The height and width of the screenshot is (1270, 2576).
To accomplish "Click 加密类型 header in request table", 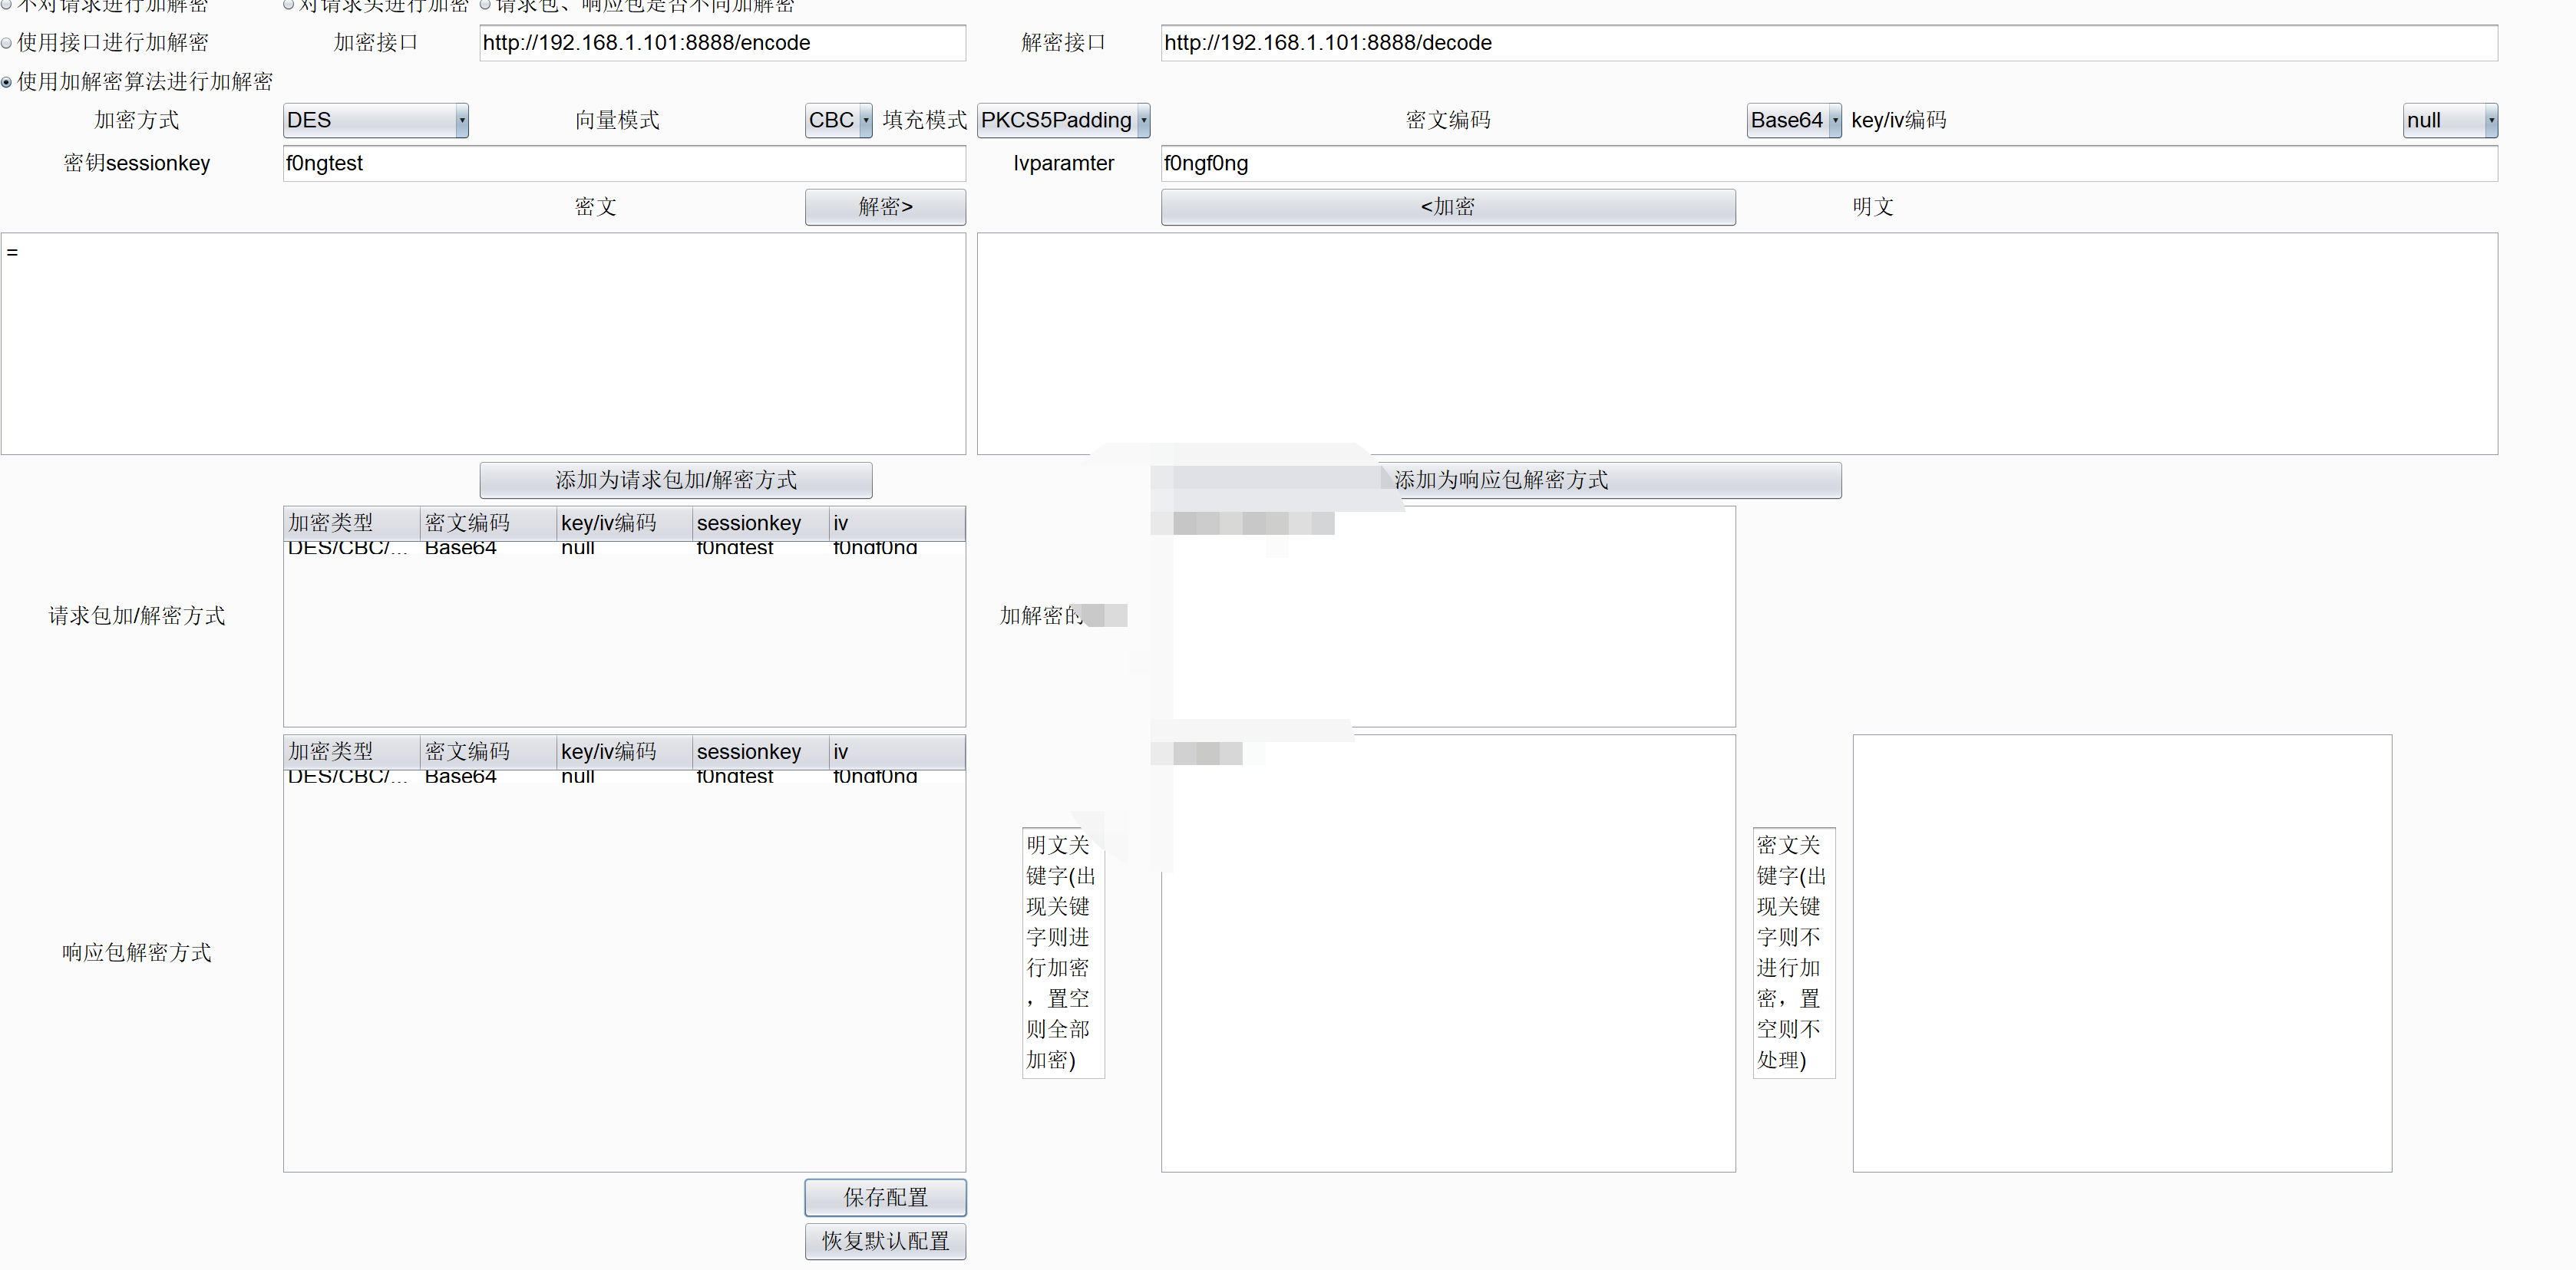I will click(x=351, y=523).
